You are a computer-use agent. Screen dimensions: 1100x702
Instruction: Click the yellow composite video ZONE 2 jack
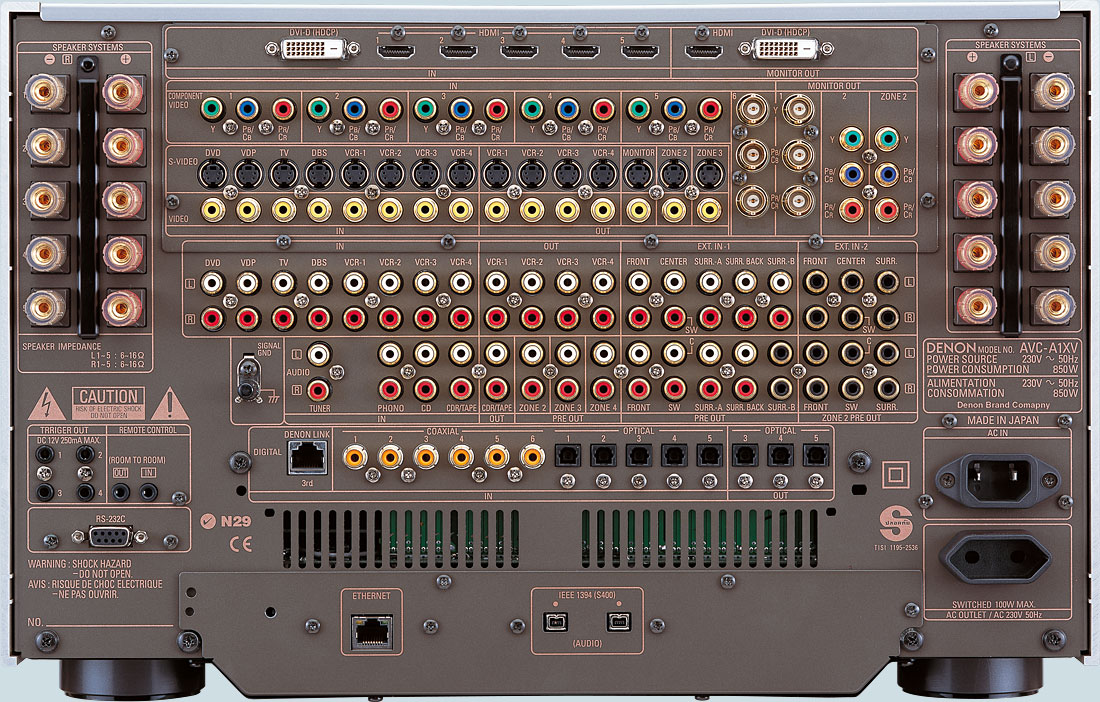coord(673,209)
